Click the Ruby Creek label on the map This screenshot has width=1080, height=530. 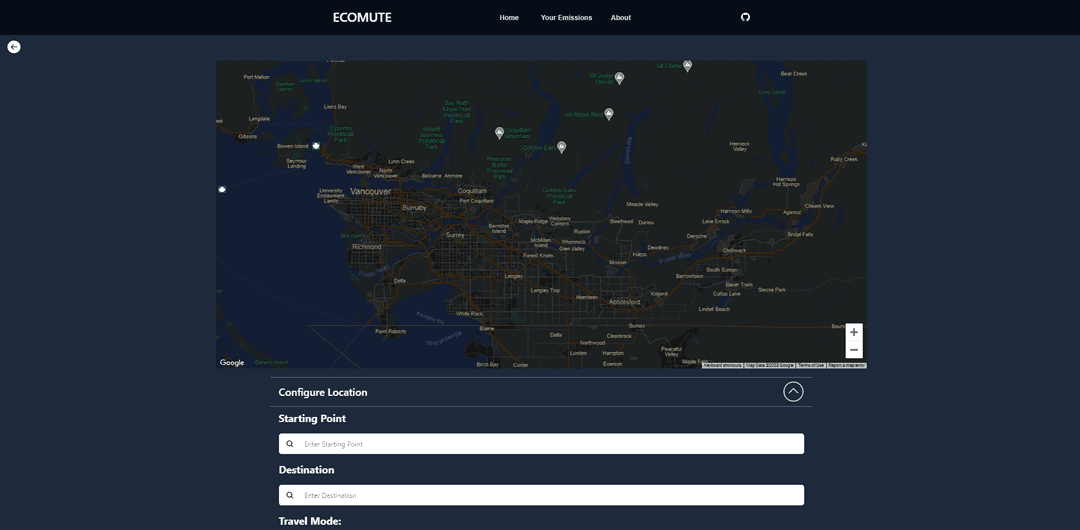(x=844, y=159)
